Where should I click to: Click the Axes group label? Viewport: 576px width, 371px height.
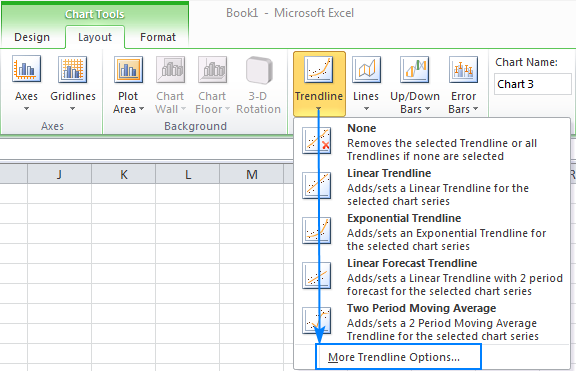pos(52,126)
